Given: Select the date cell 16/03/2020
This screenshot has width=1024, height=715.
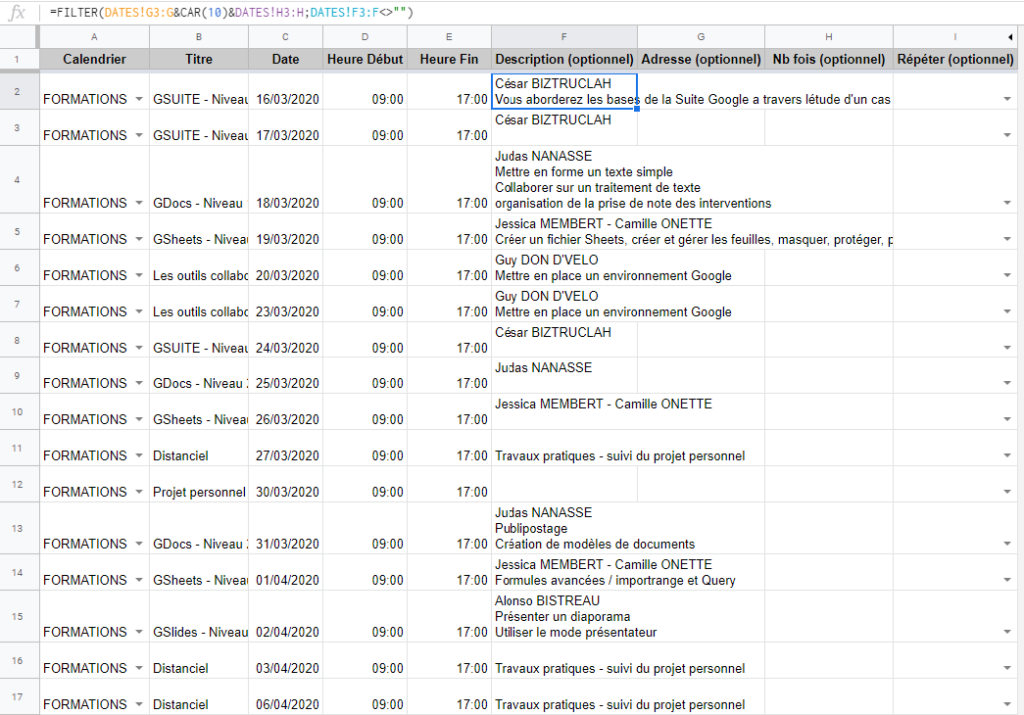Looking at the screenshot, I should pyautogui.click(x=285, y=91).
